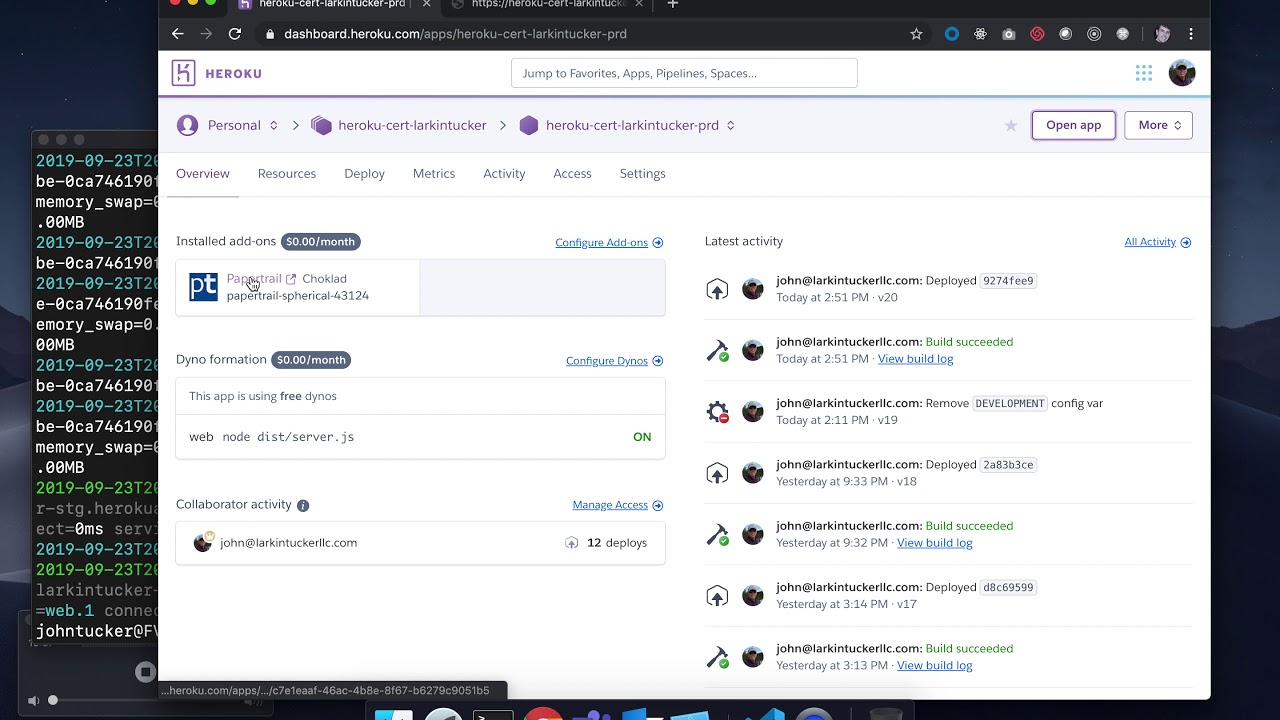The height and width of the screenshot is (720, 1280).
Task: Switch to the Activity tab
Action: 504,174
